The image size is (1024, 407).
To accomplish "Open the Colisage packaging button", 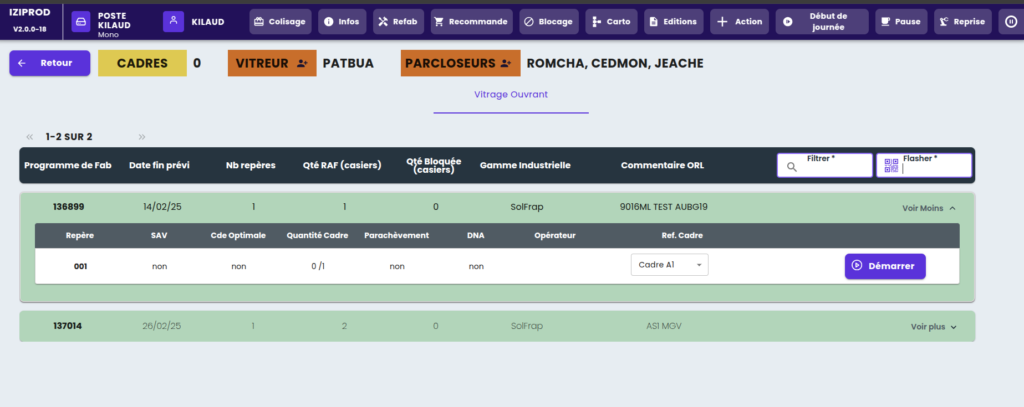I will (279, 21).
